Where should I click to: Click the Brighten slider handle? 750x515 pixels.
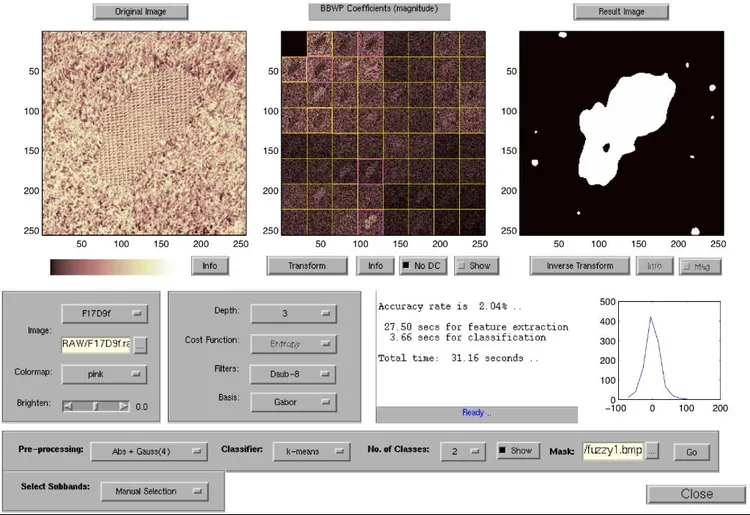tap(96, 407)
